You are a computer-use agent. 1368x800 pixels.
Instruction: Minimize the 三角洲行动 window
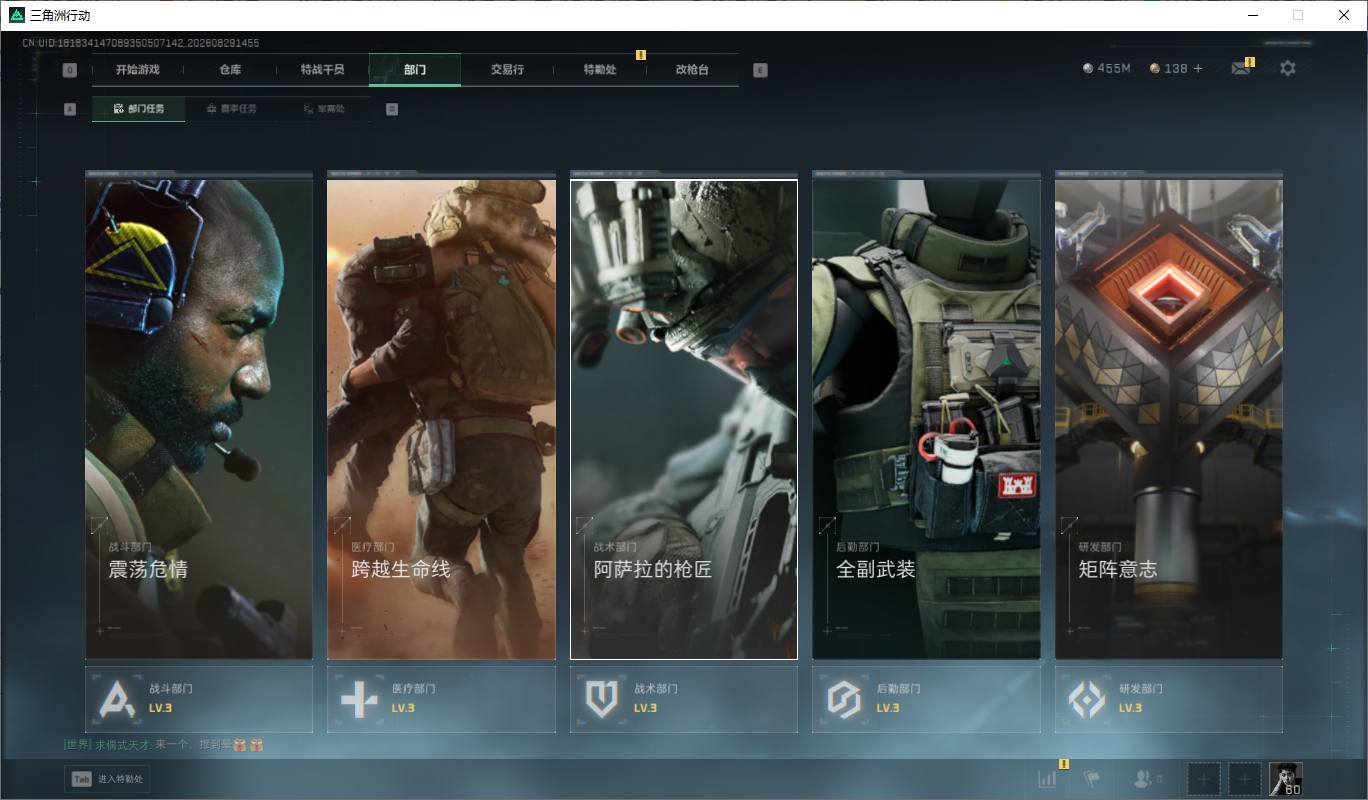[x=1252, y=15]
